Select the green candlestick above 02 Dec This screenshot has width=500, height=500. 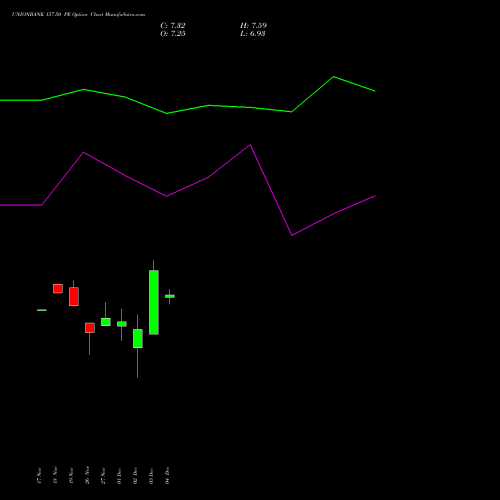click(x=138, y=338)
